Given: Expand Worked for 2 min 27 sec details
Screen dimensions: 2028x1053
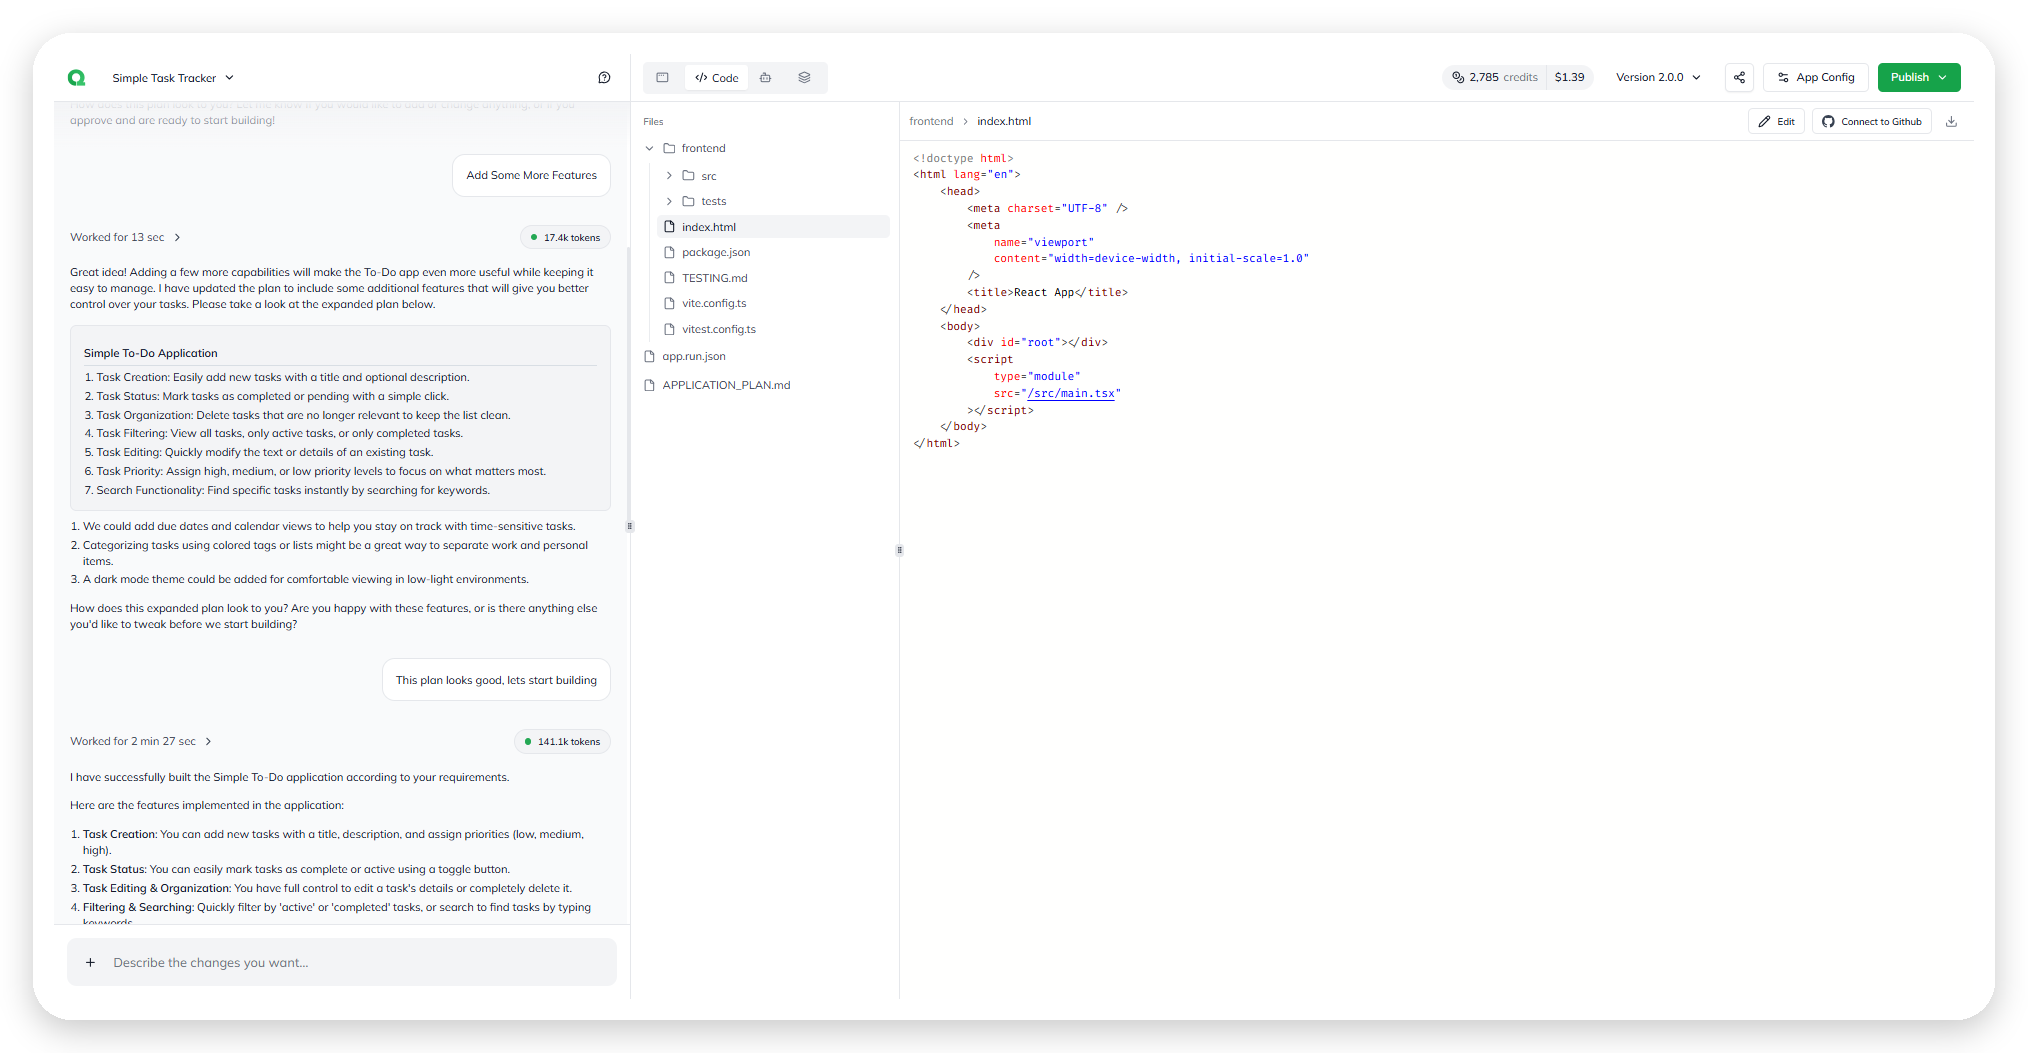Looking at the screenshot, I should 141,741.
